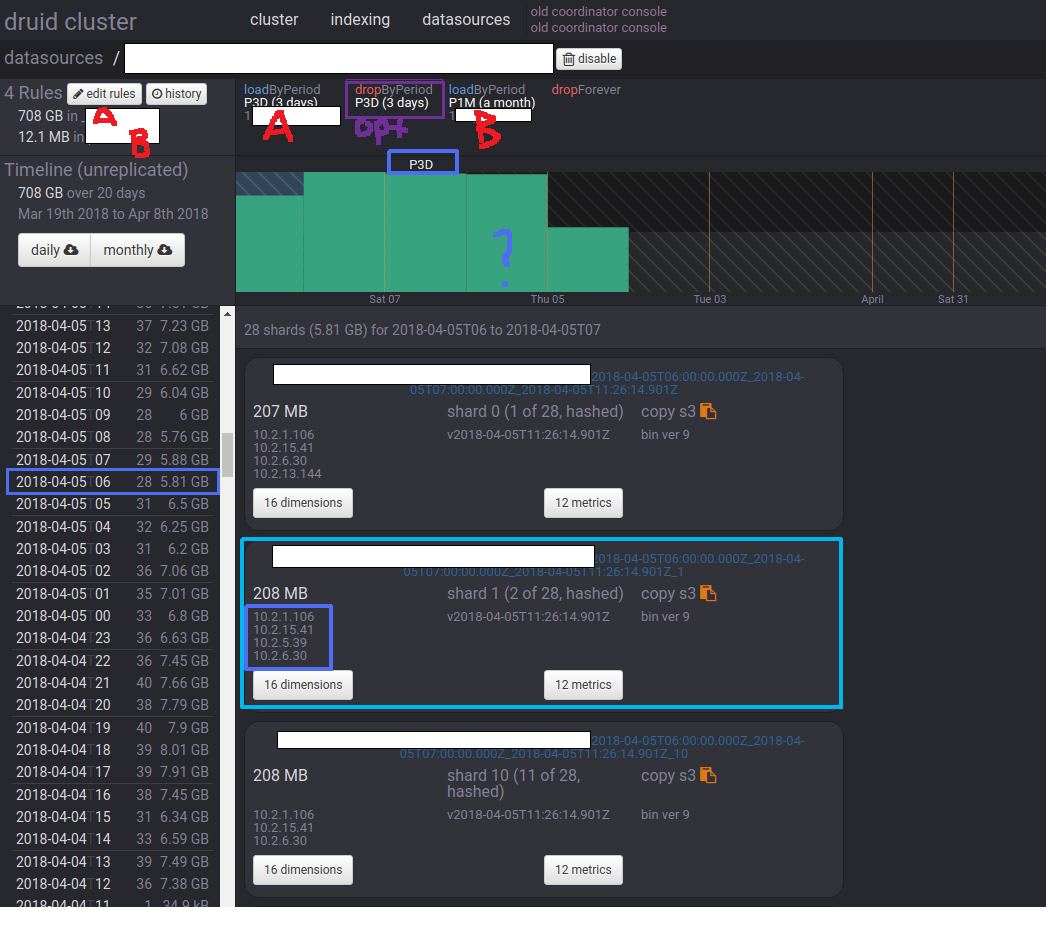Select interval 2018-04-05T12 row
The width and height of the screenshot is (1048, 930).
[x=112, y=348]
